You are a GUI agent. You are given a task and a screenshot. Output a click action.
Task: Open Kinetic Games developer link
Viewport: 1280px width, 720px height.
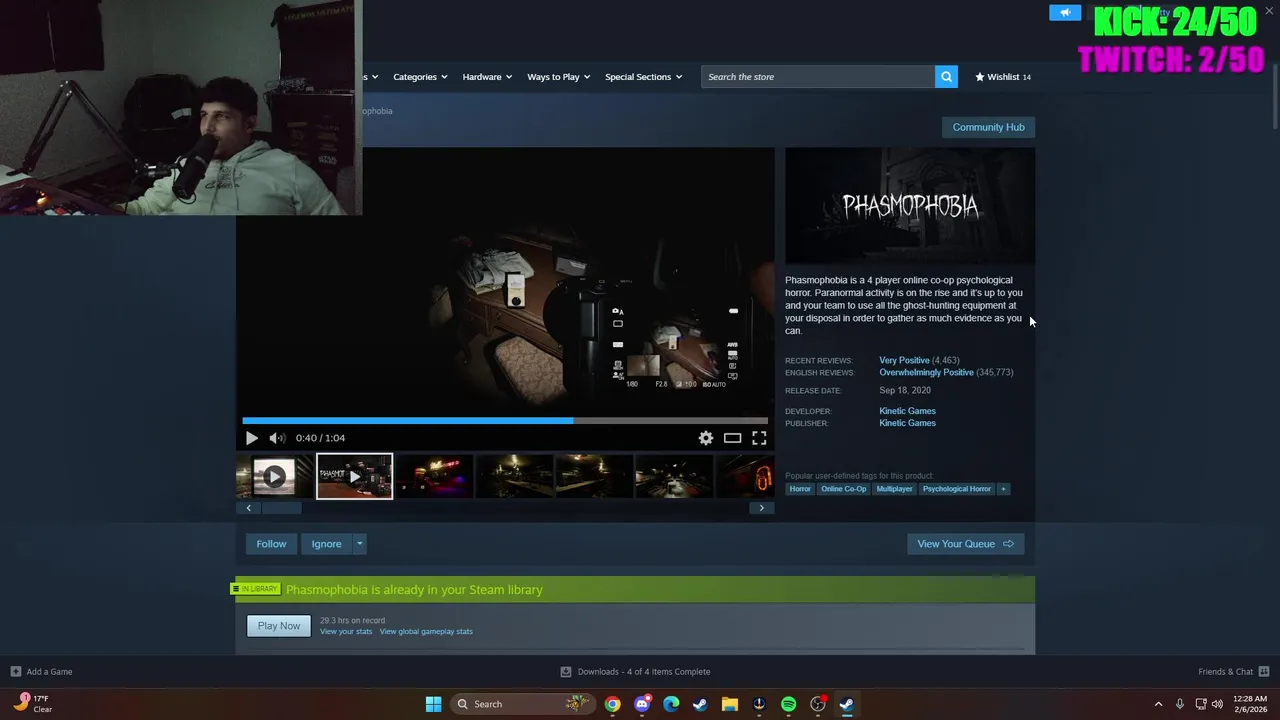[x=907, y=411]
